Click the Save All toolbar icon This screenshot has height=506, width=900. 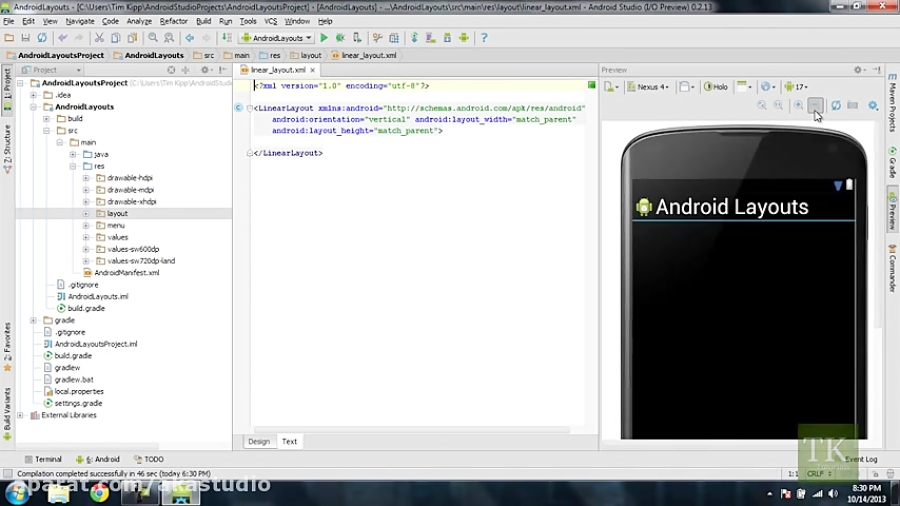[x=26, y=38]
